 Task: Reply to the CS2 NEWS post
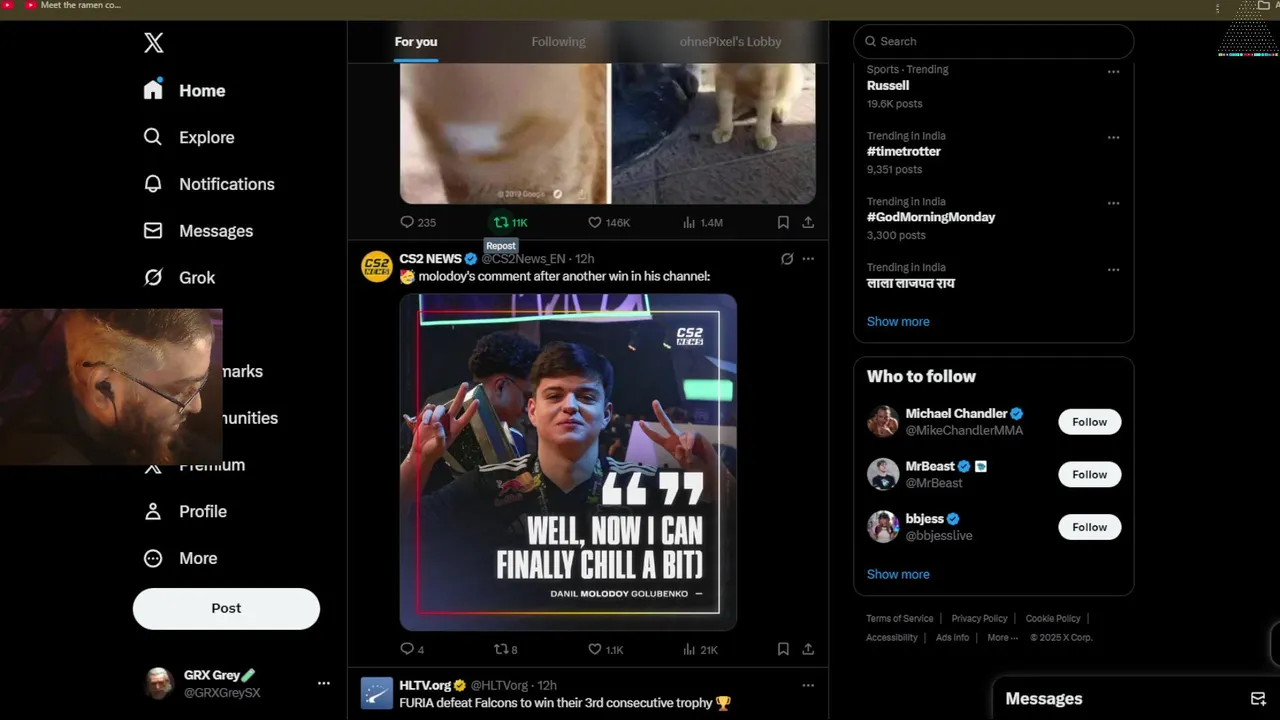(x=407, y=649)
